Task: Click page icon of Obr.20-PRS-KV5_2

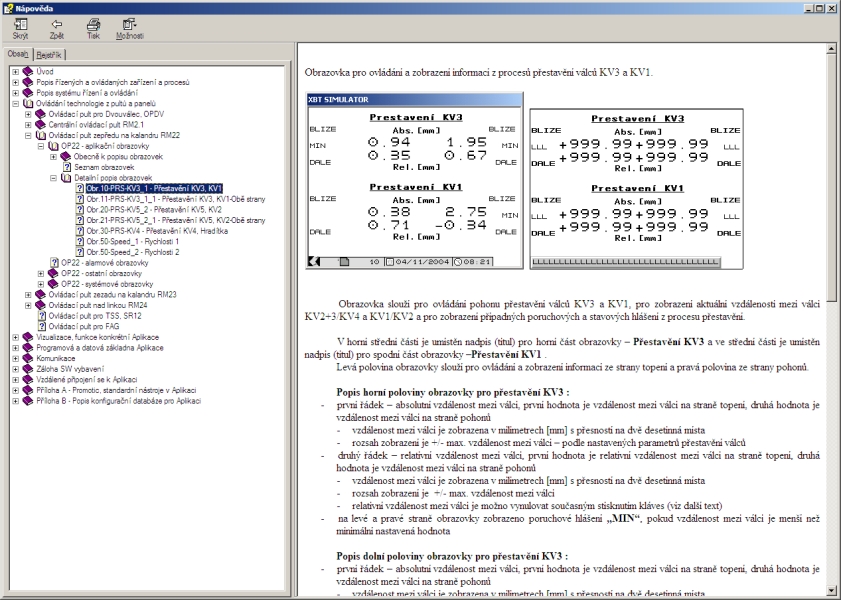Action: [80, 210]
